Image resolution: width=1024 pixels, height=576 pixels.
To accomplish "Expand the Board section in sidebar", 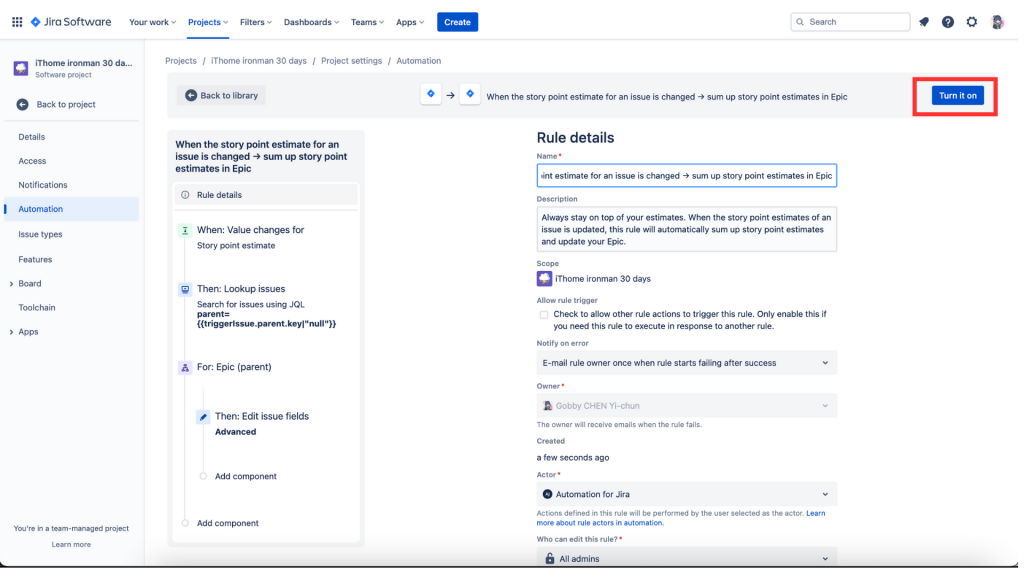I will pos(11,284).
